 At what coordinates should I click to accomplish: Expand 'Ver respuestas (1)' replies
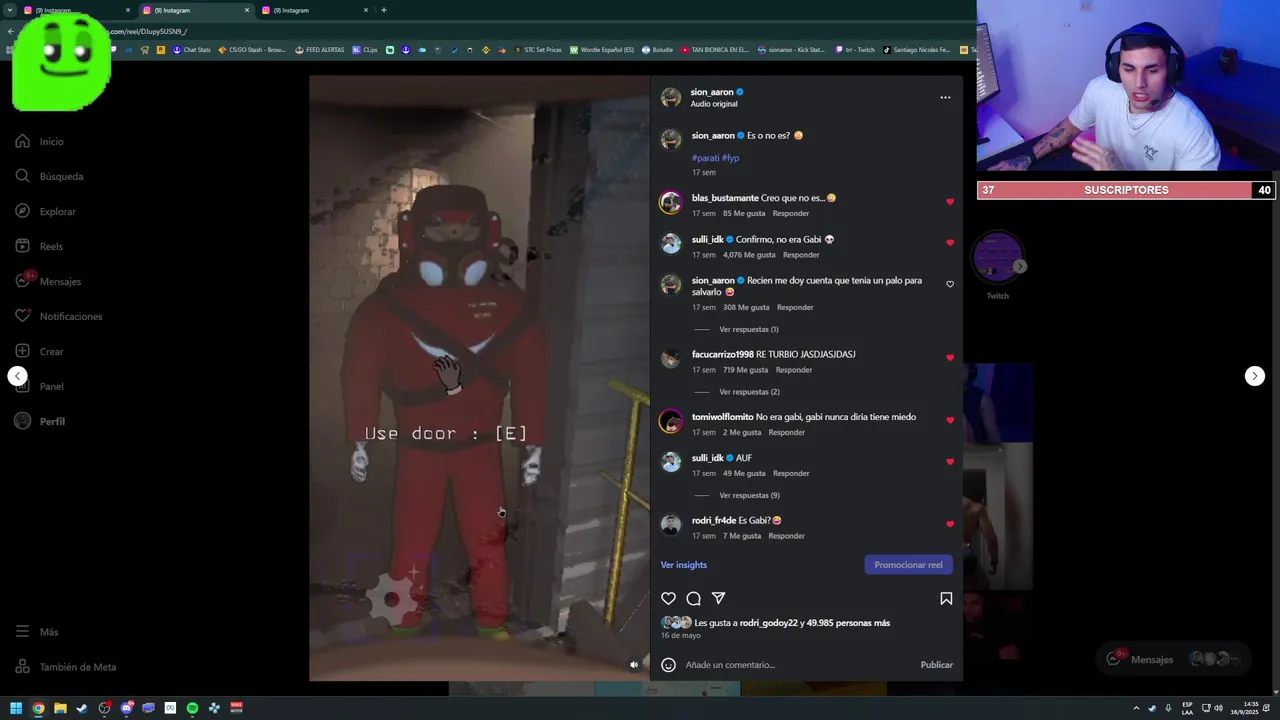(x=749, y=329)
